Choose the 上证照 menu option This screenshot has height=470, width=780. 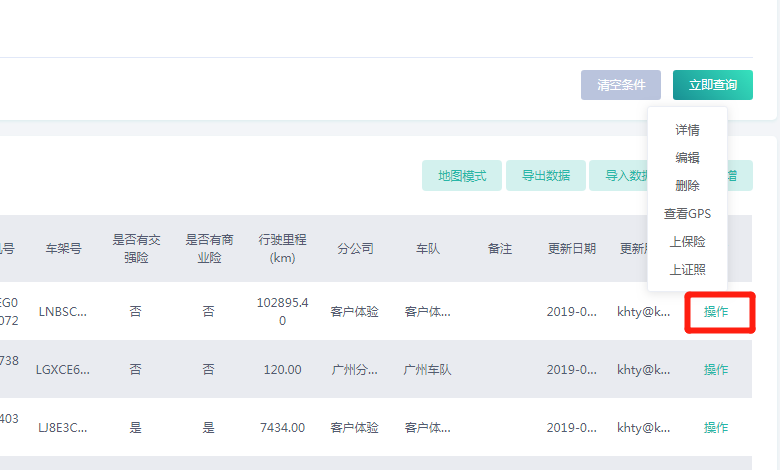pos(687,270)
